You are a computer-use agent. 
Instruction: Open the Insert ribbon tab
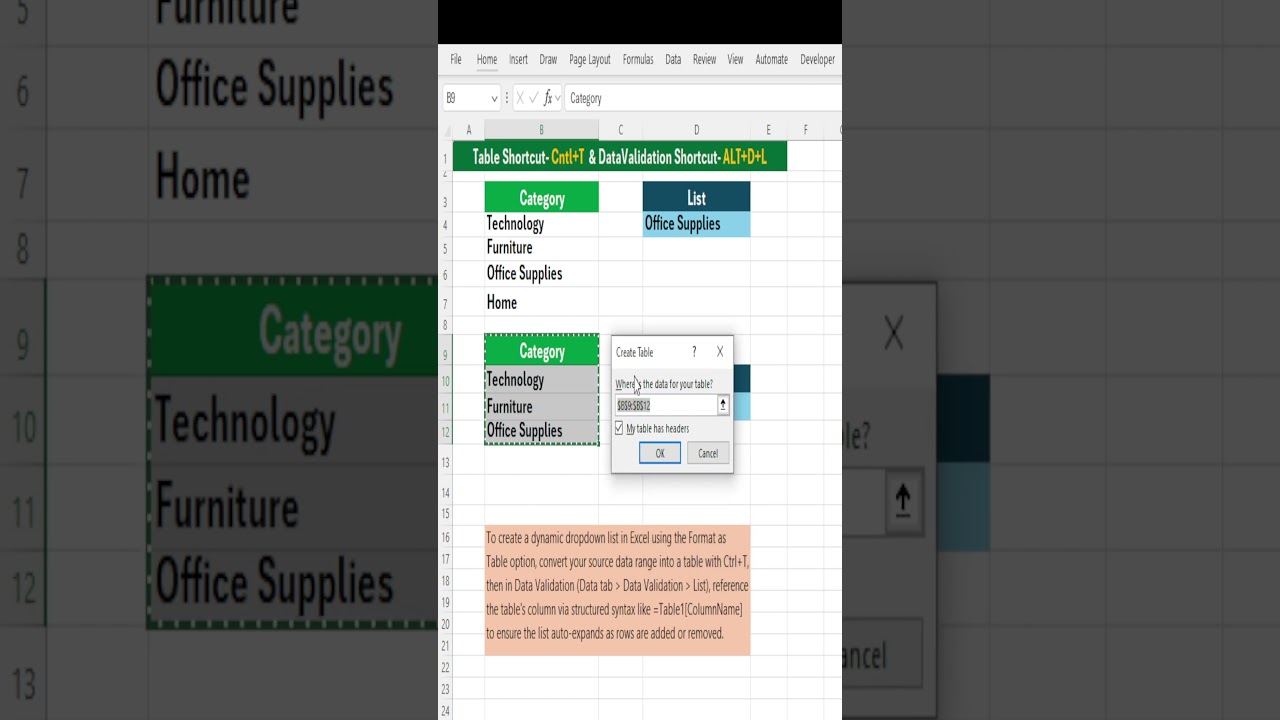tap(518, 59)
